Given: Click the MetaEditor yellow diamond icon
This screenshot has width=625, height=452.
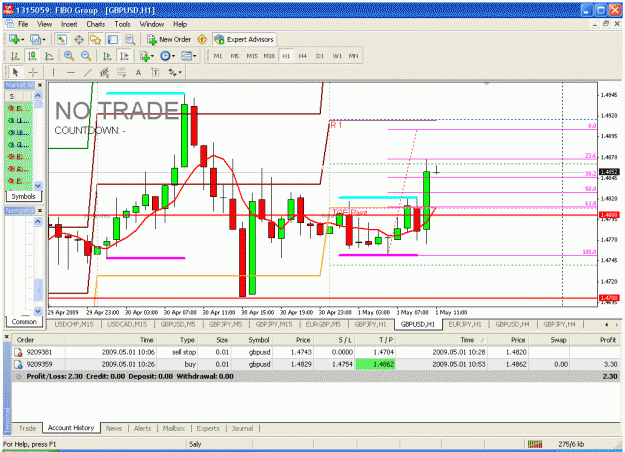Looking at the screenshot, I should 202,39.
